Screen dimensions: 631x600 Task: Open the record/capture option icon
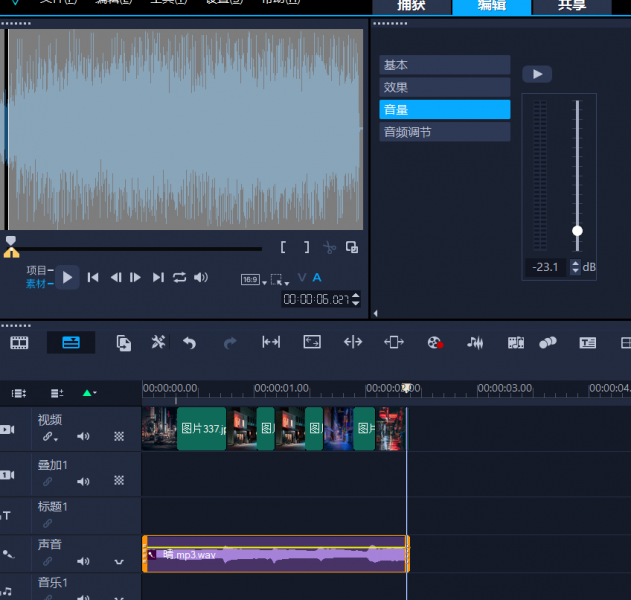click(435, 343)
